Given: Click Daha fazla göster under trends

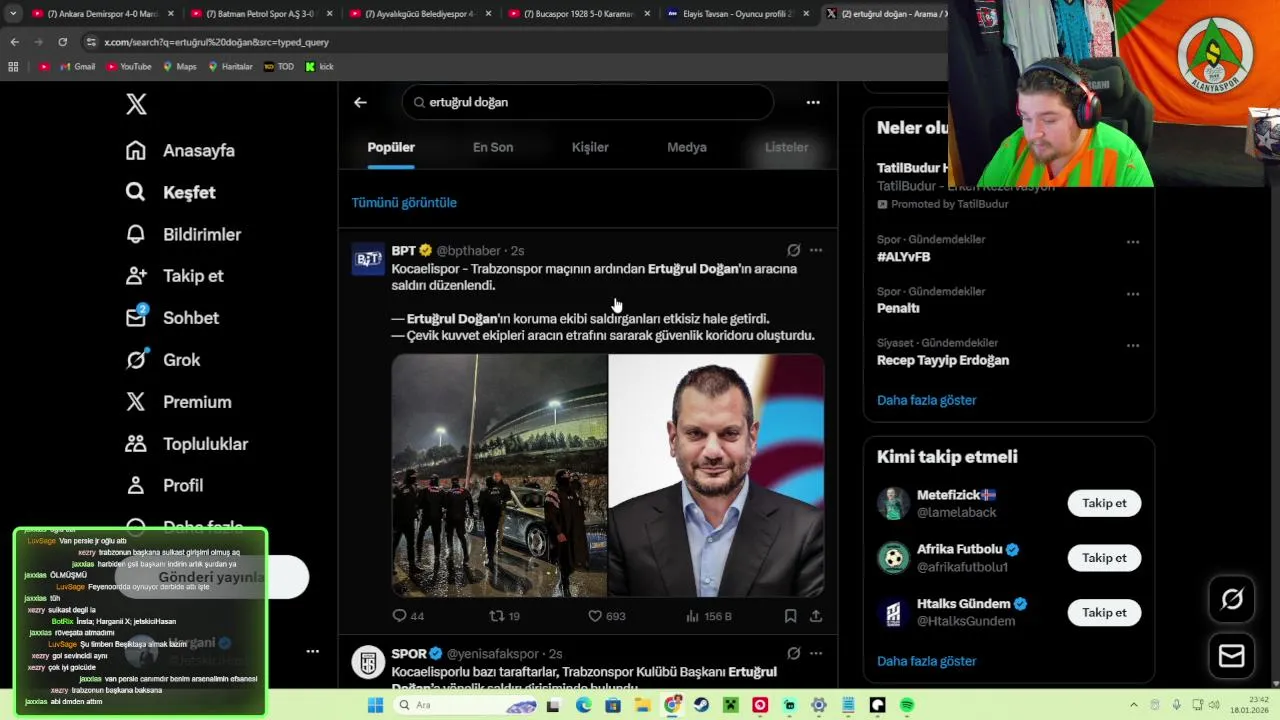Looking at the screenshot, I should [926, 400].
